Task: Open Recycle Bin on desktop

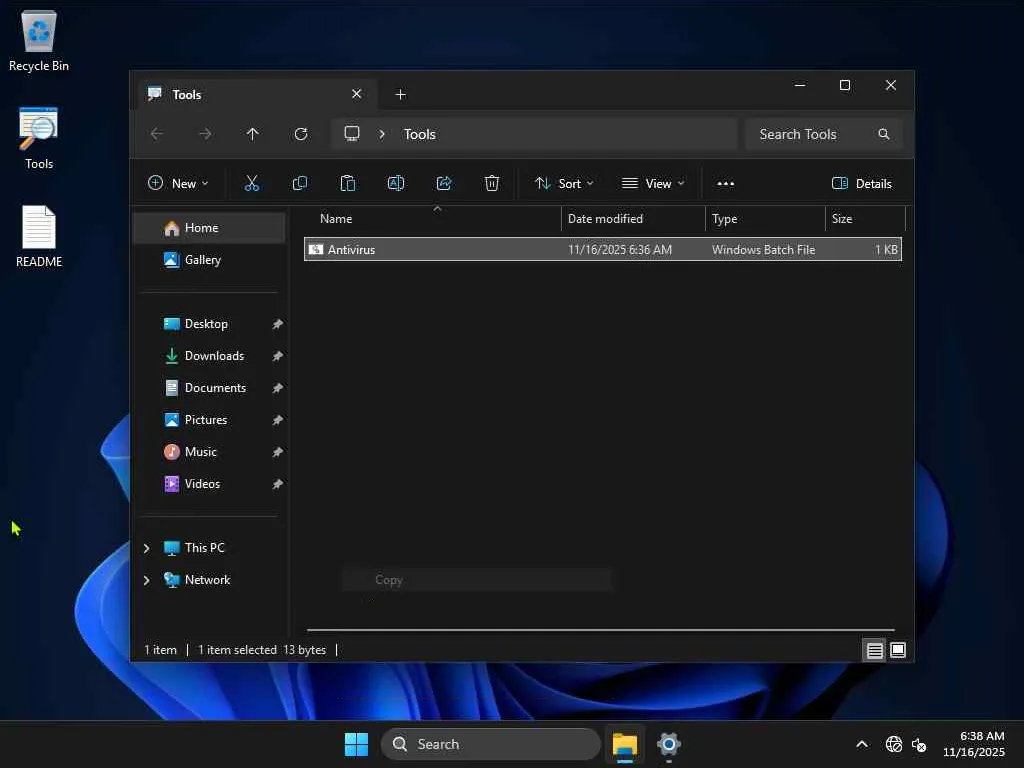Action: pyautogui.click(x=39, y=41)
